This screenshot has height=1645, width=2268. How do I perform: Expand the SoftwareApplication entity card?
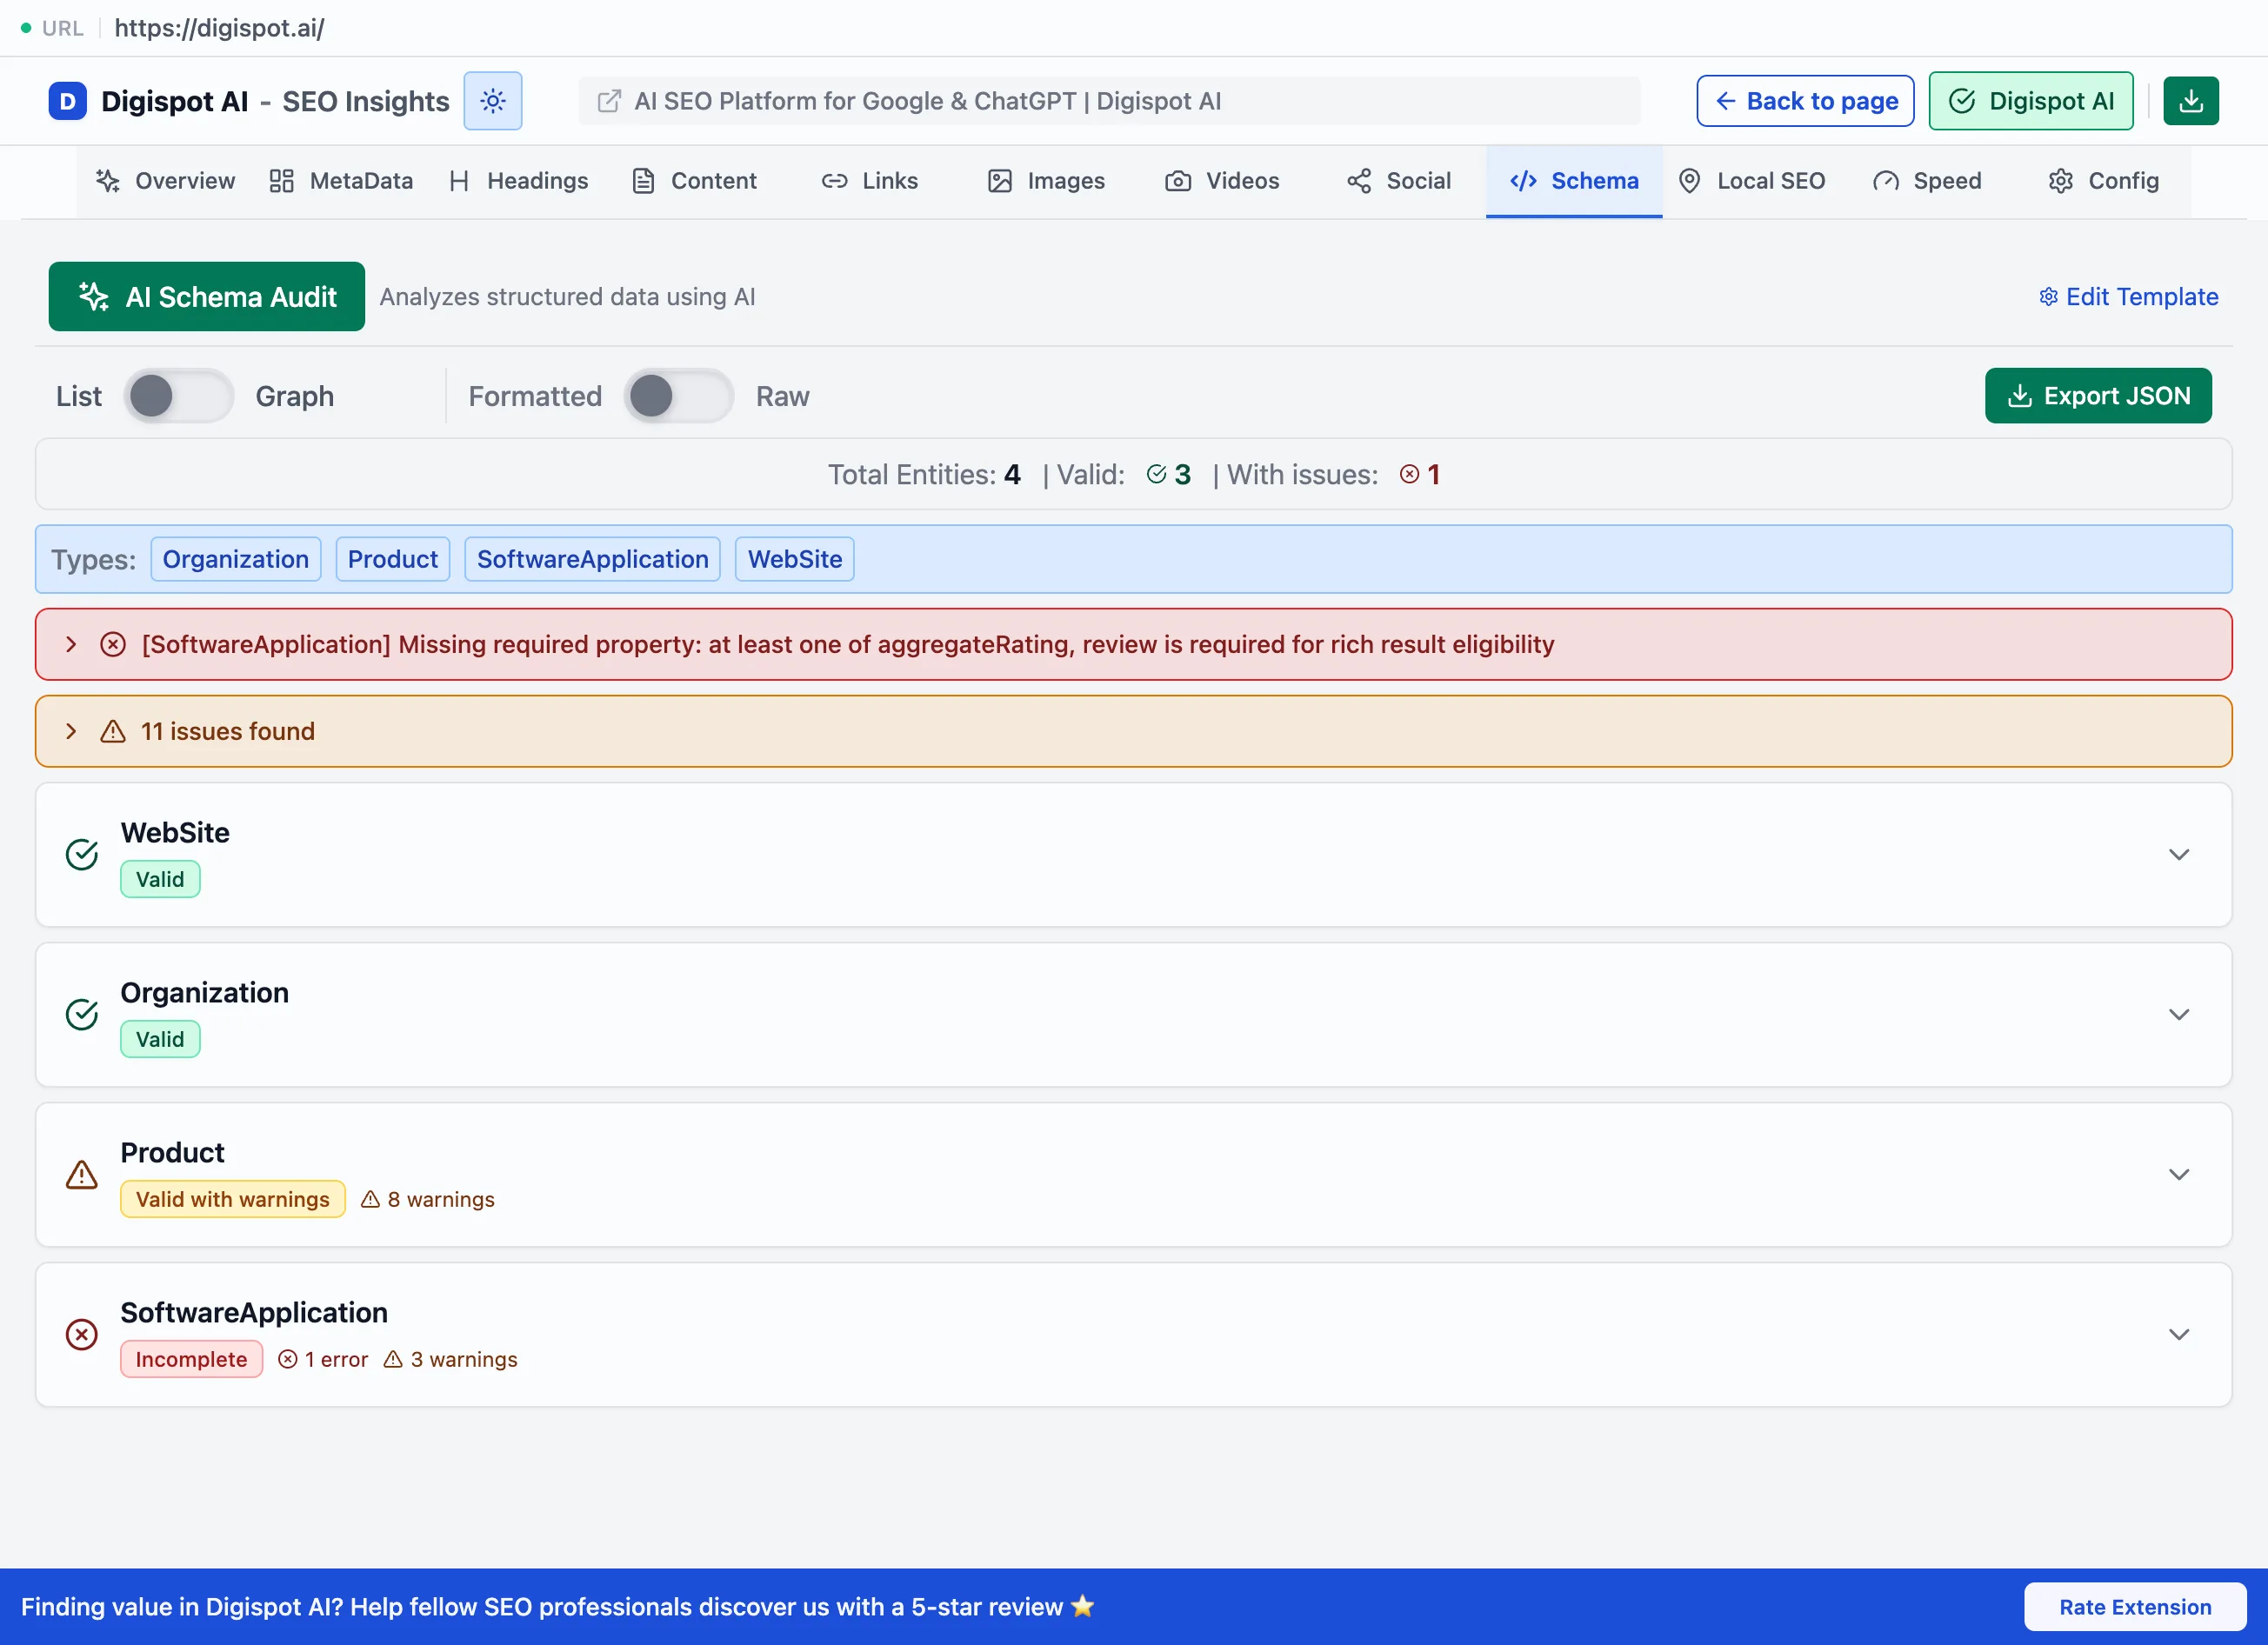pyautogui.click(x=2178, y=1335)
